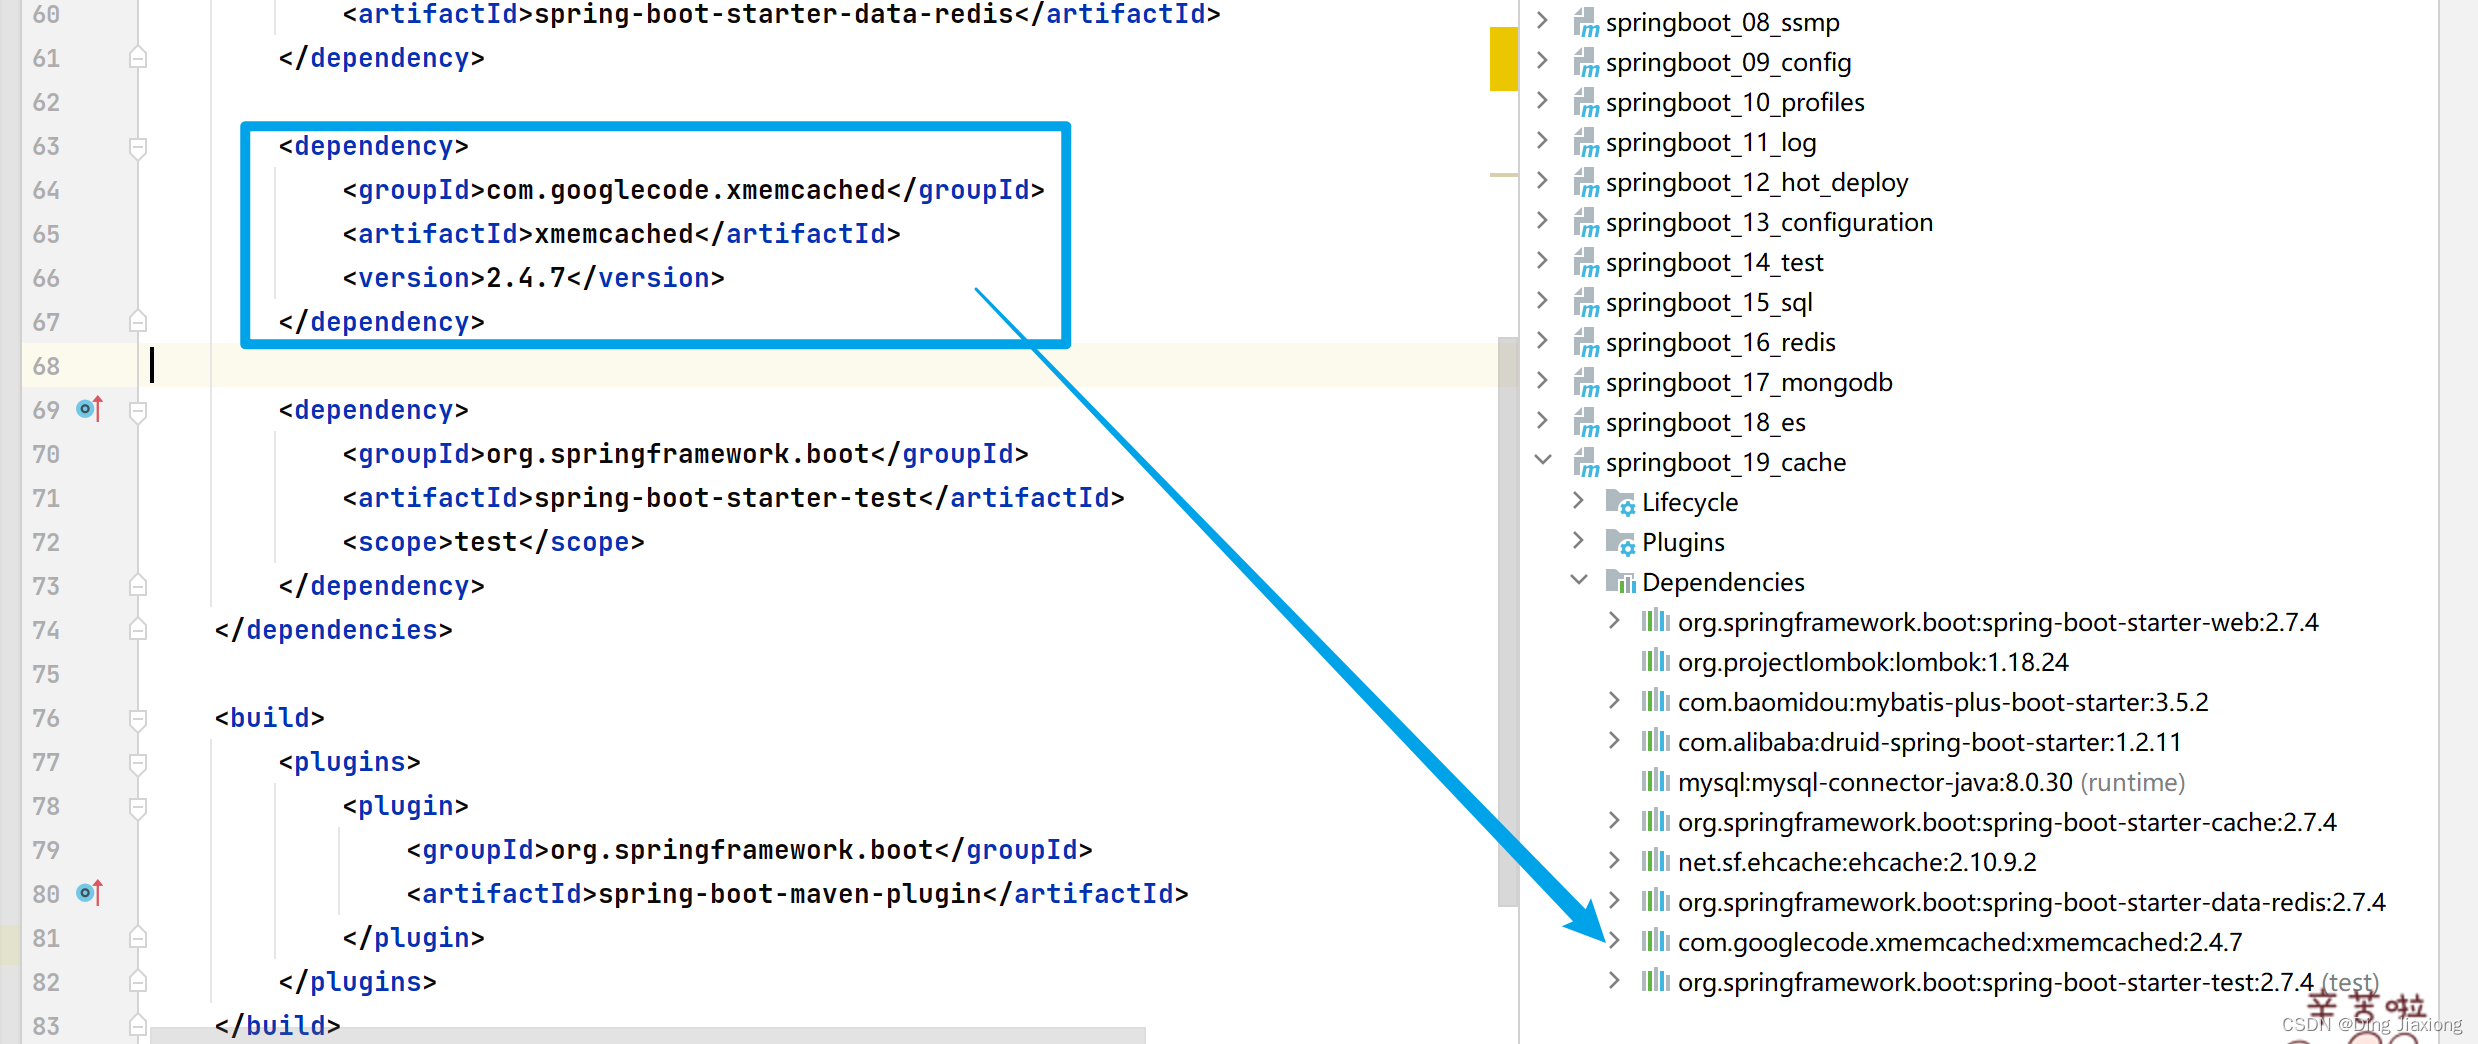Click the library icon for druid-spring-boot-starter

pyautogui.click(x=1656, y=741)
